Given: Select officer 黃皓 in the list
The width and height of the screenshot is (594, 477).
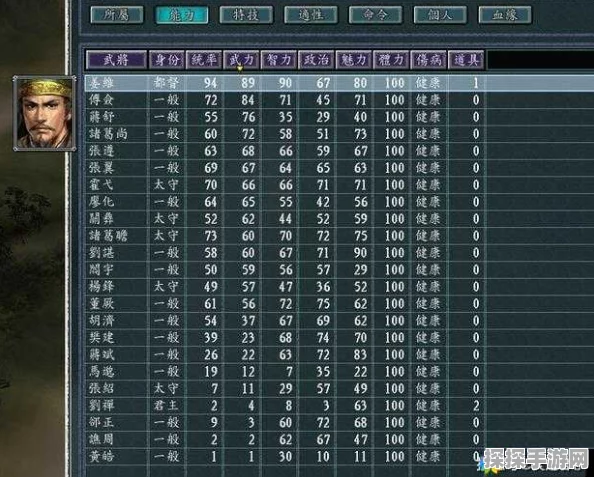Looking at the screenshot, I should coord(102,457).
